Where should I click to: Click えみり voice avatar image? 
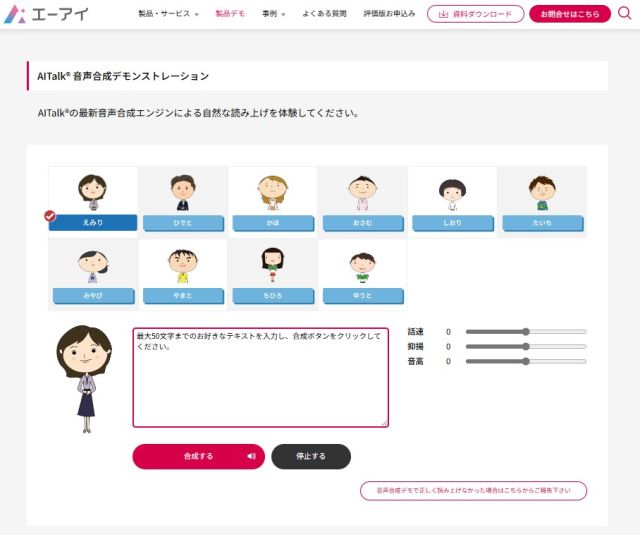click(93, 192)
